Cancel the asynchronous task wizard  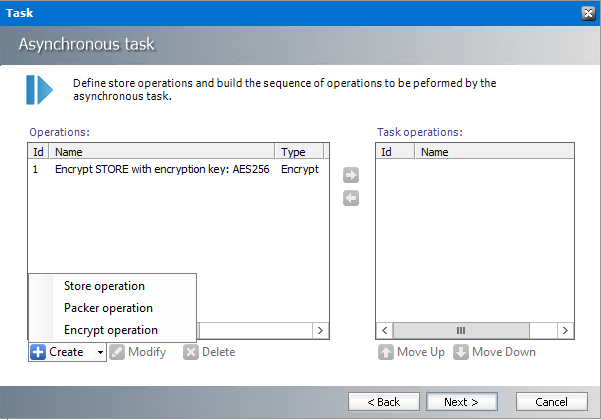tap(551, 401)
